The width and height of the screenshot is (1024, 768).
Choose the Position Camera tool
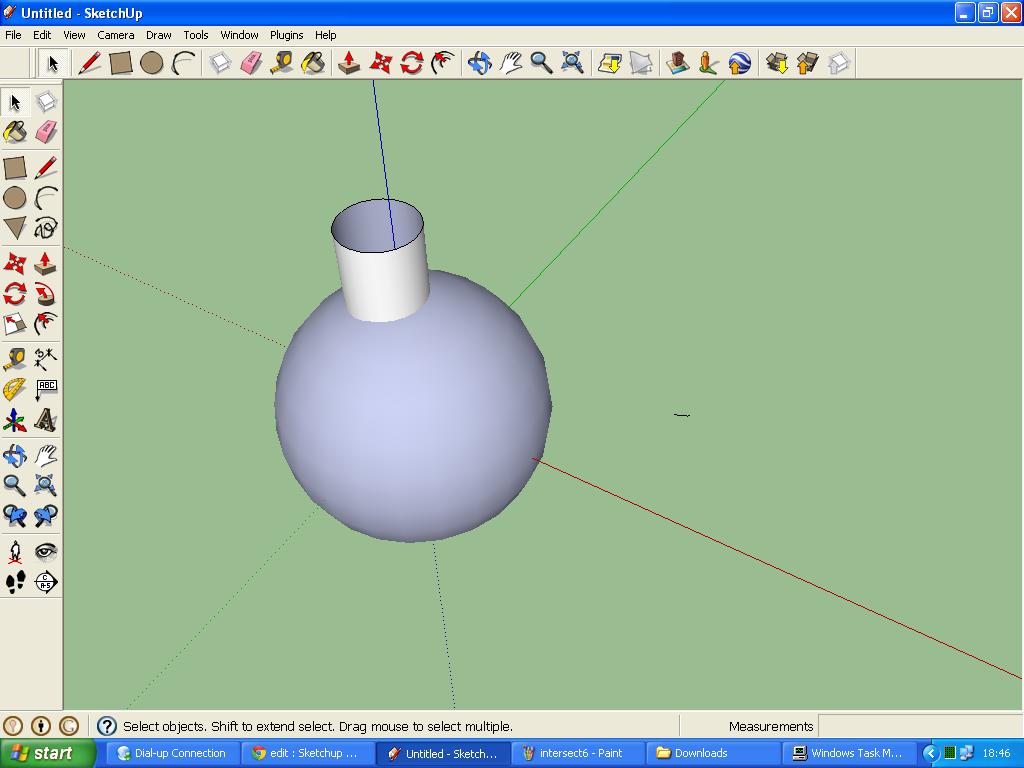[x=15, y=551]
